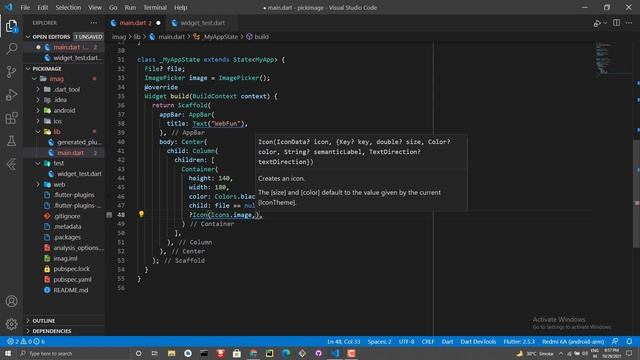Open the VS Code icon in taskbar
Screen dimensions: 640x360
[335, 353]
